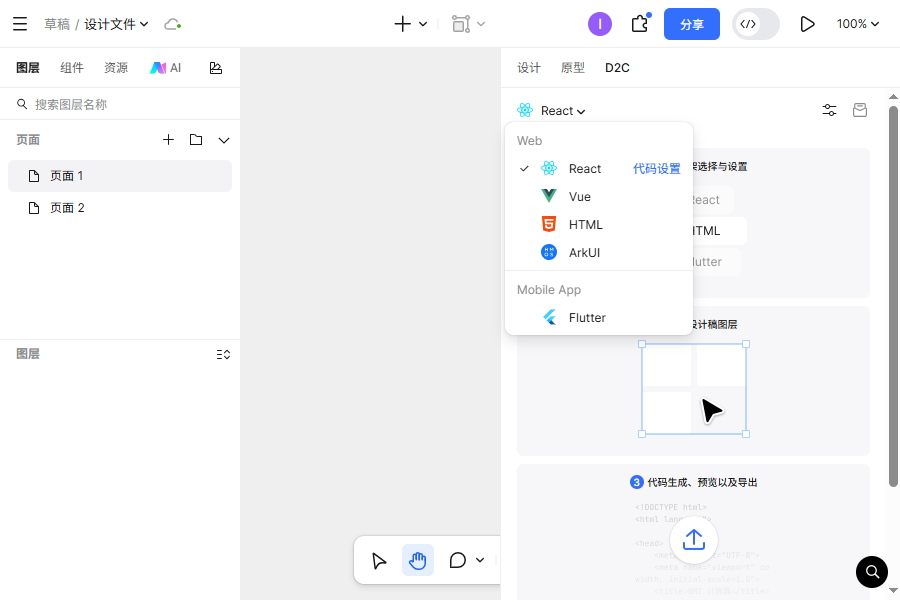Switch to the Components tab
The width and height of the screenshot is (900, 600).
click(72, 68)
